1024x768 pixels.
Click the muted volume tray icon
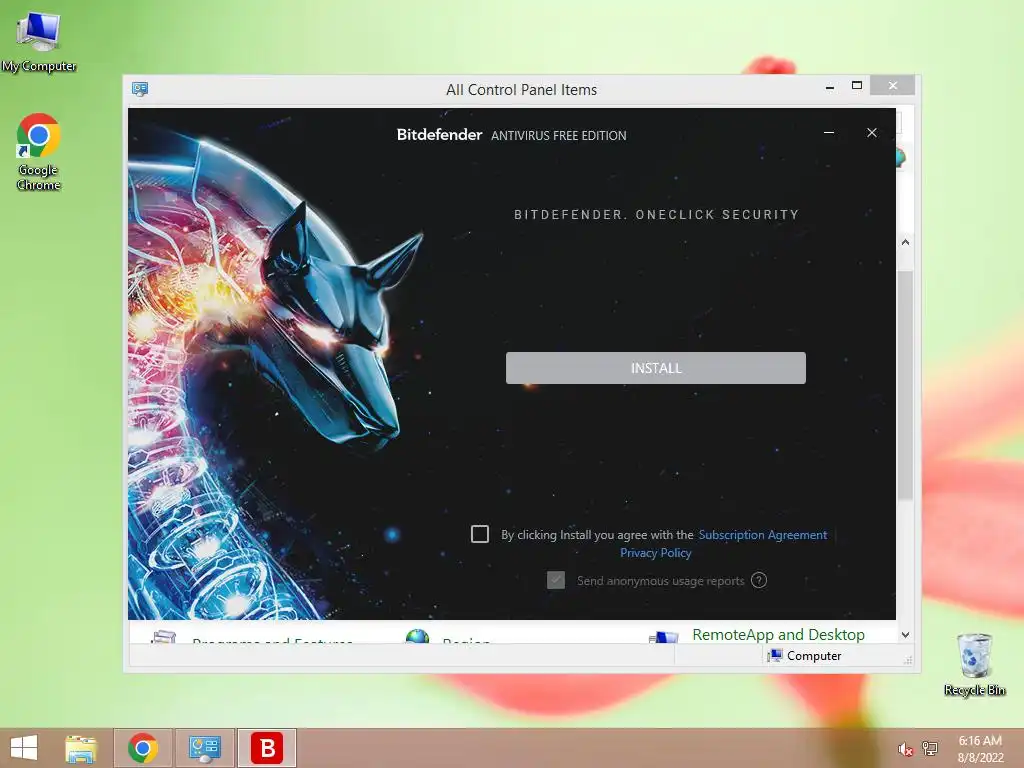(905, 749)
